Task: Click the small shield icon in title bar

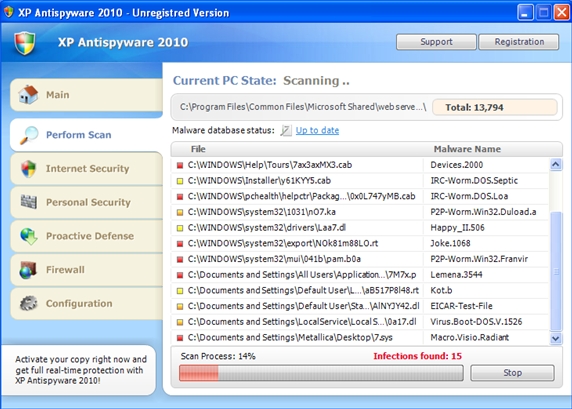Action: tap(9, 12)
